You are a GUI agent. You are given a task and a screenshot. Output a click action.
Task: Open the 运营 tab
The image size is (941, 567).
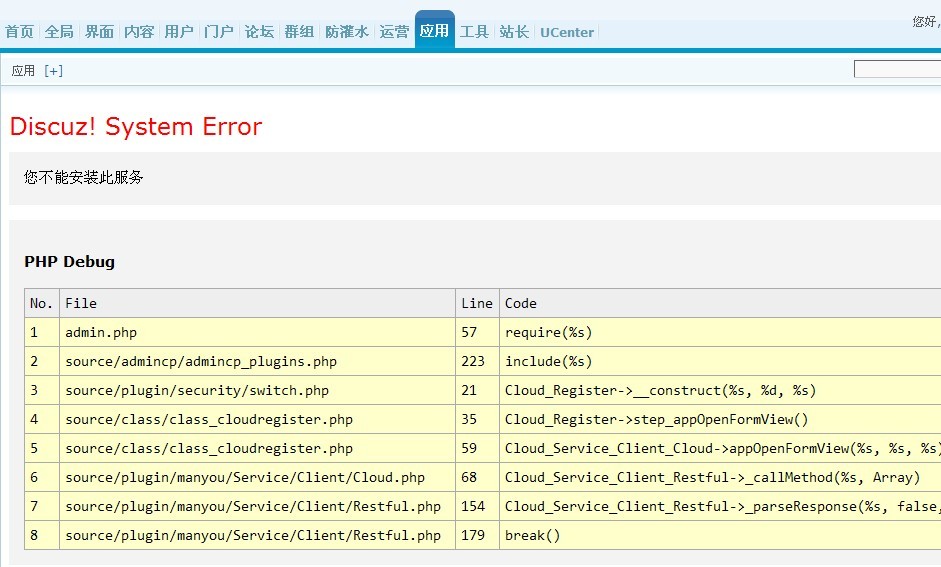[394, 32]
